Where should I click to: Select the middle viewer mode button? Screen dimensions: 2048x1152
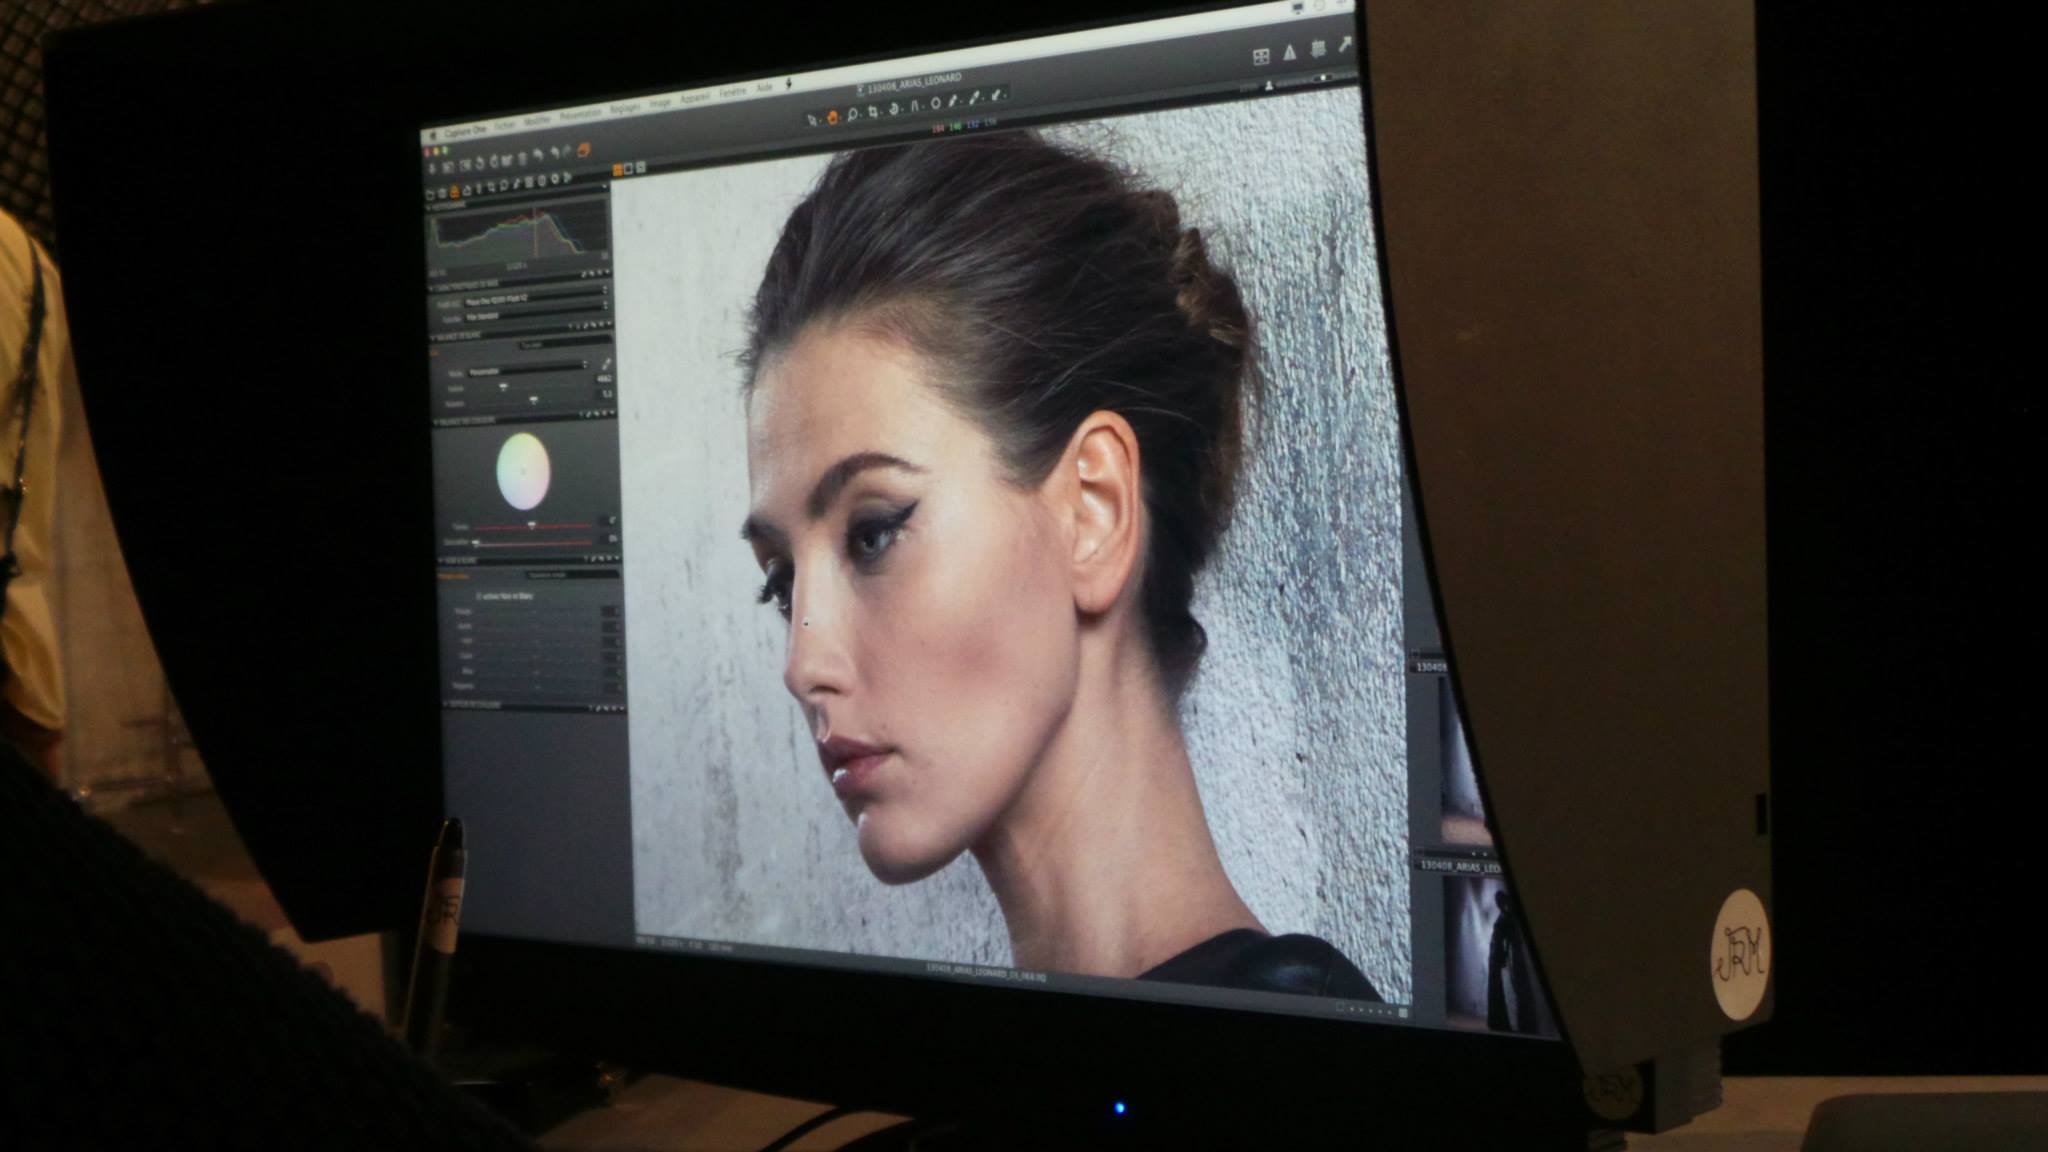(x=628, y=168)
